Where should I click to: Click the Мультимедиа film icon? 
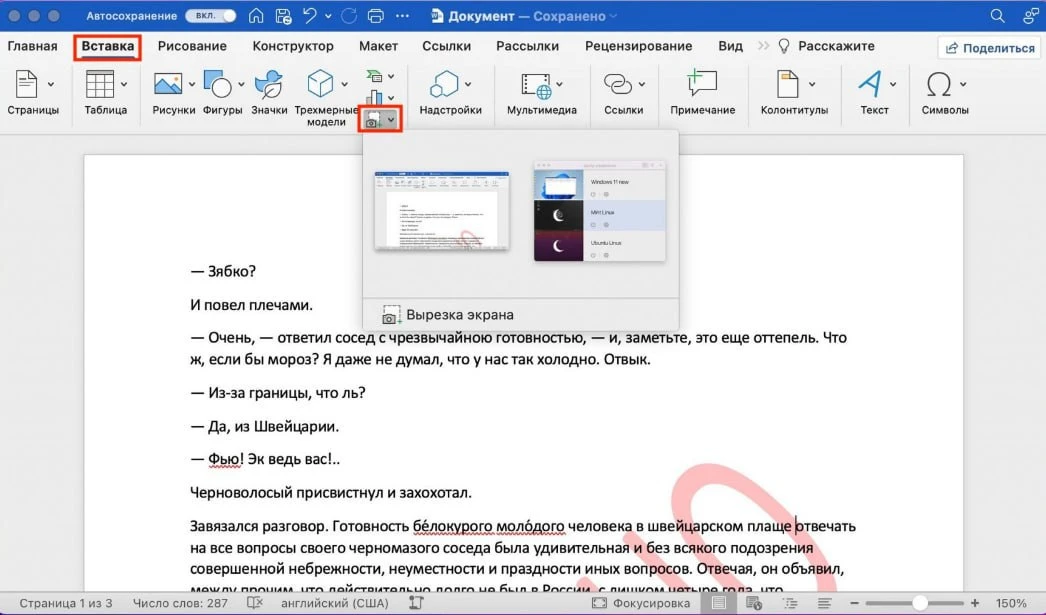536,85
